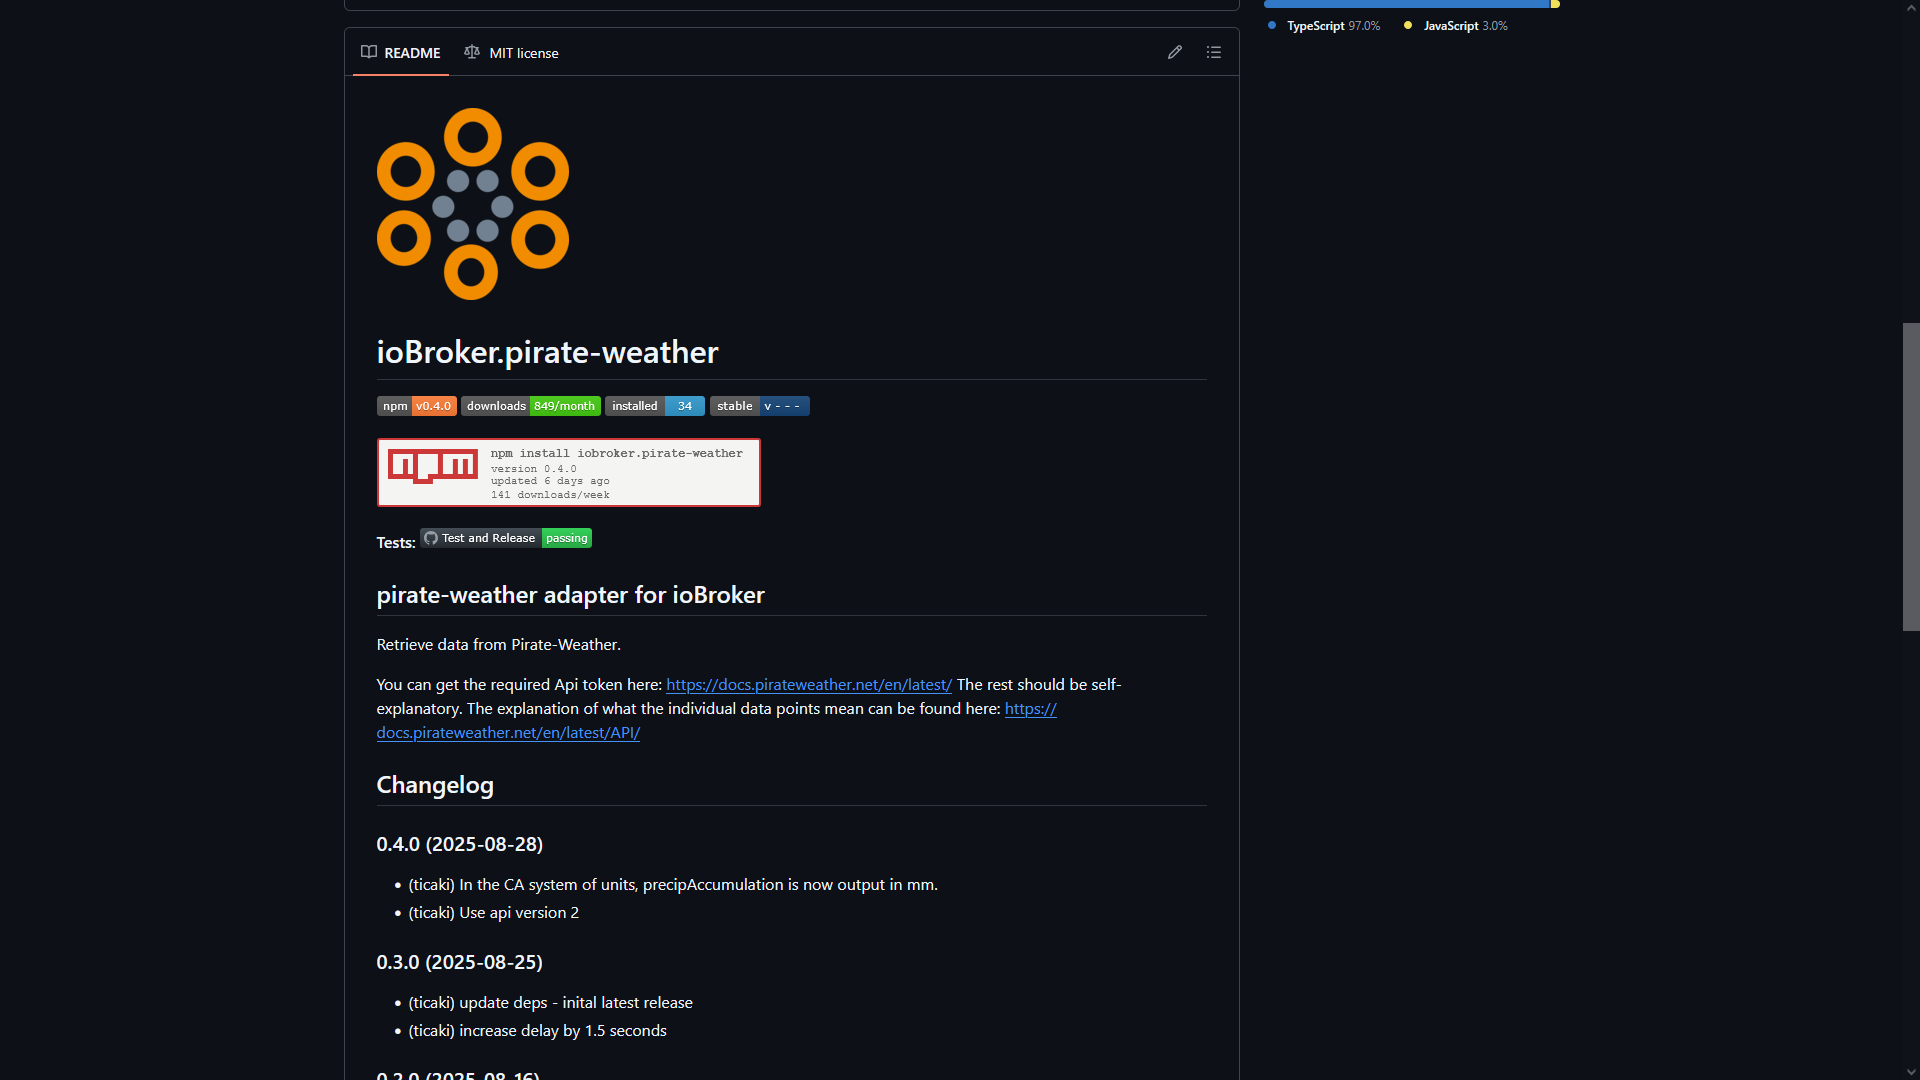The width and height of the screenshot is (1920, 1080).
Task: Click the ioBroker orange rings logo
Action: pyautogui.click(x=472, y=204)
